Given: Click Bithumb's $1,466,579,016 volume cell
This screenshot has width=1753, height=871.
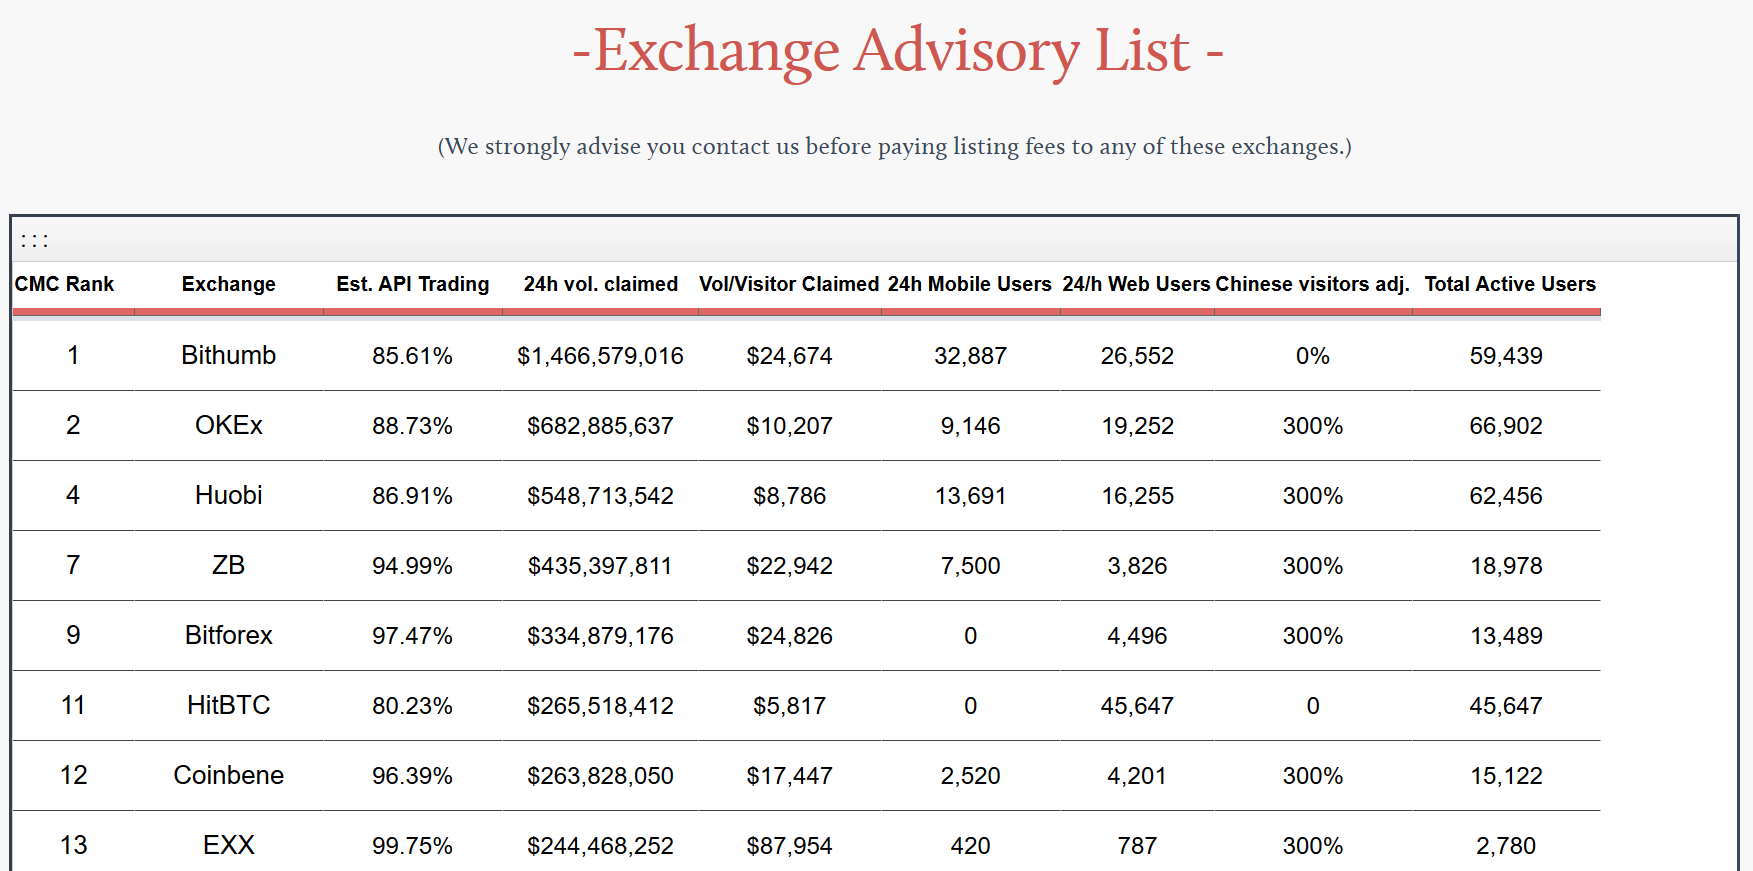Looking at the screenshot, I should [x=600, y=356].
